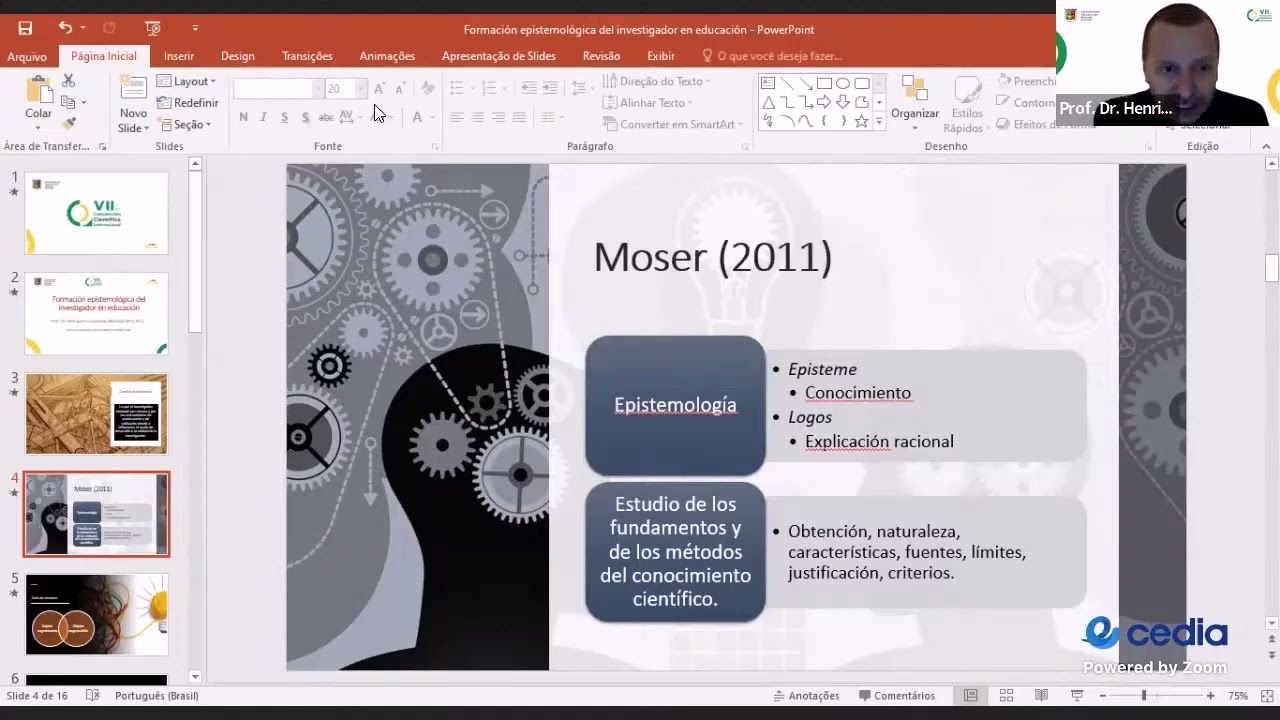
Task: Click the bullet list icon
Action: click(x=457, y=88)
